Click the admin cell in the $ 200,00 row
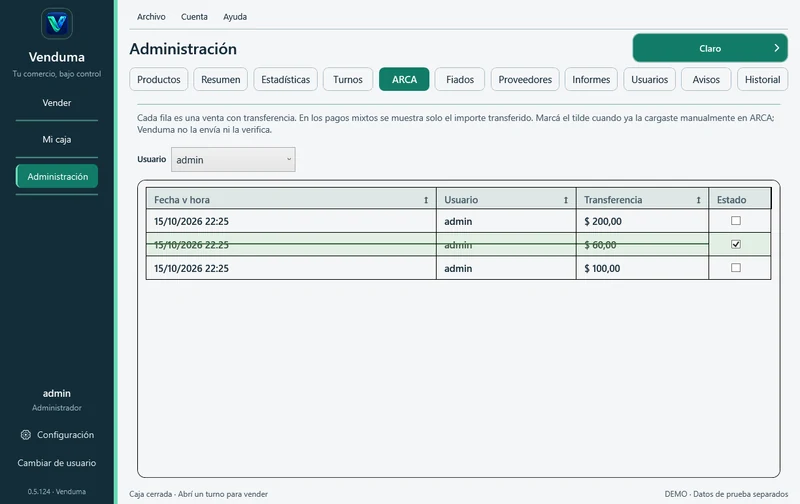This screenshot has height=504, width=800. coord(506,221)
